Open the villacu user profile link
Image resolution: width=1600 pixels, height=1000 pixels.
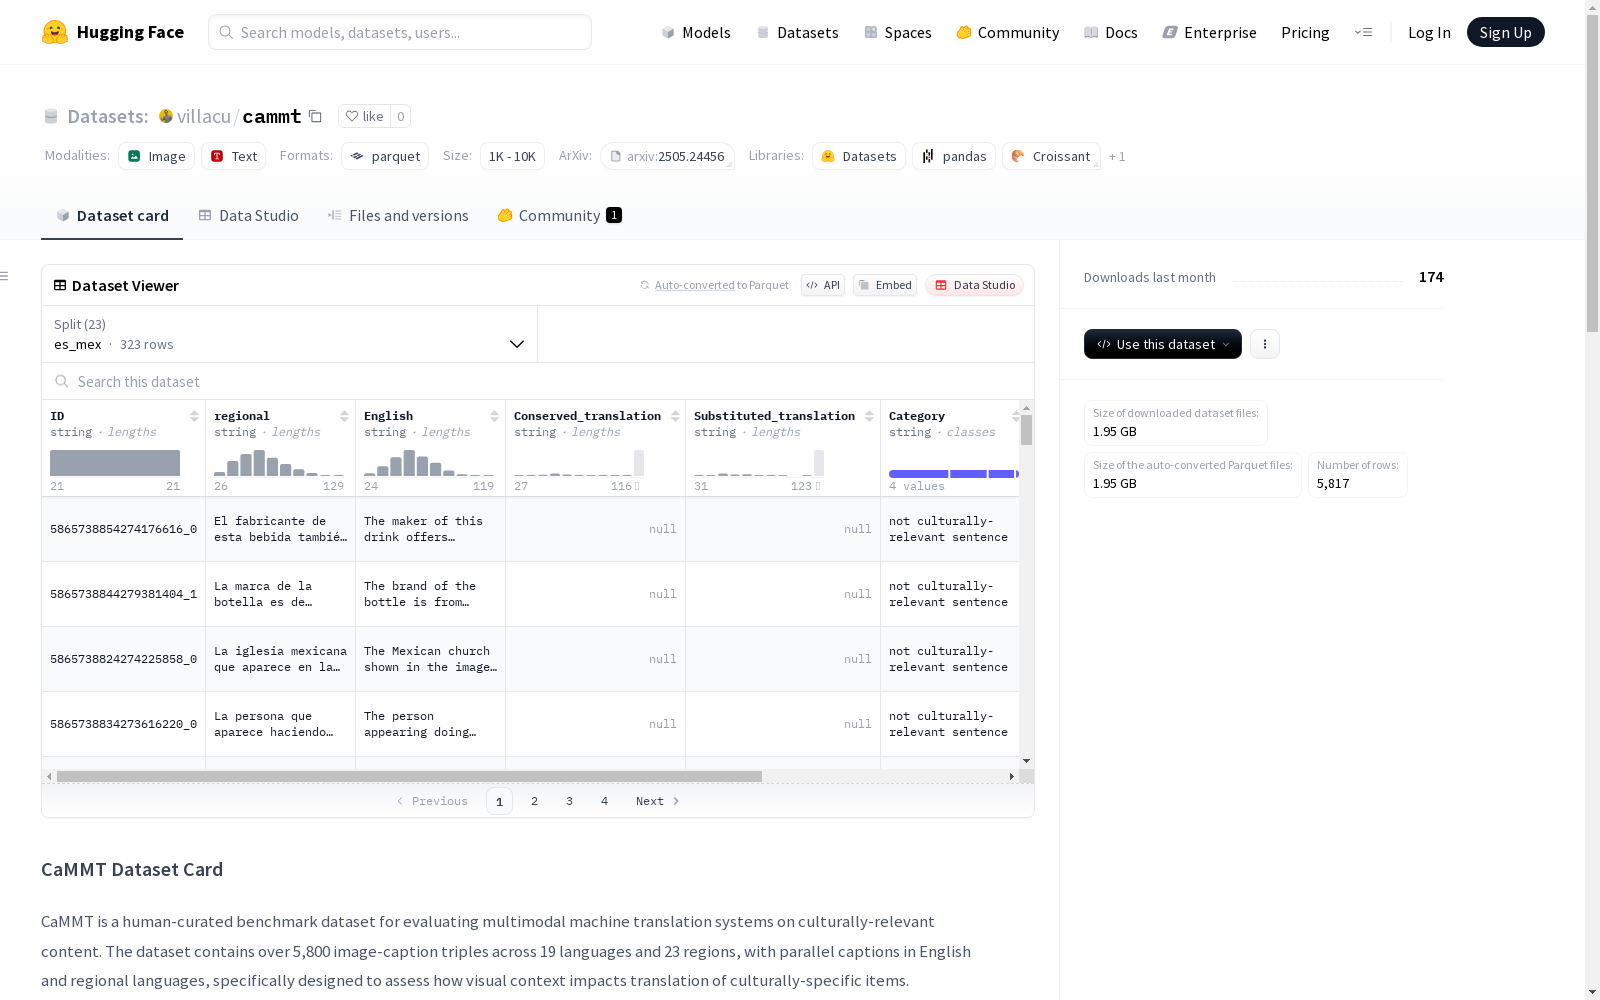click(204, 116)
